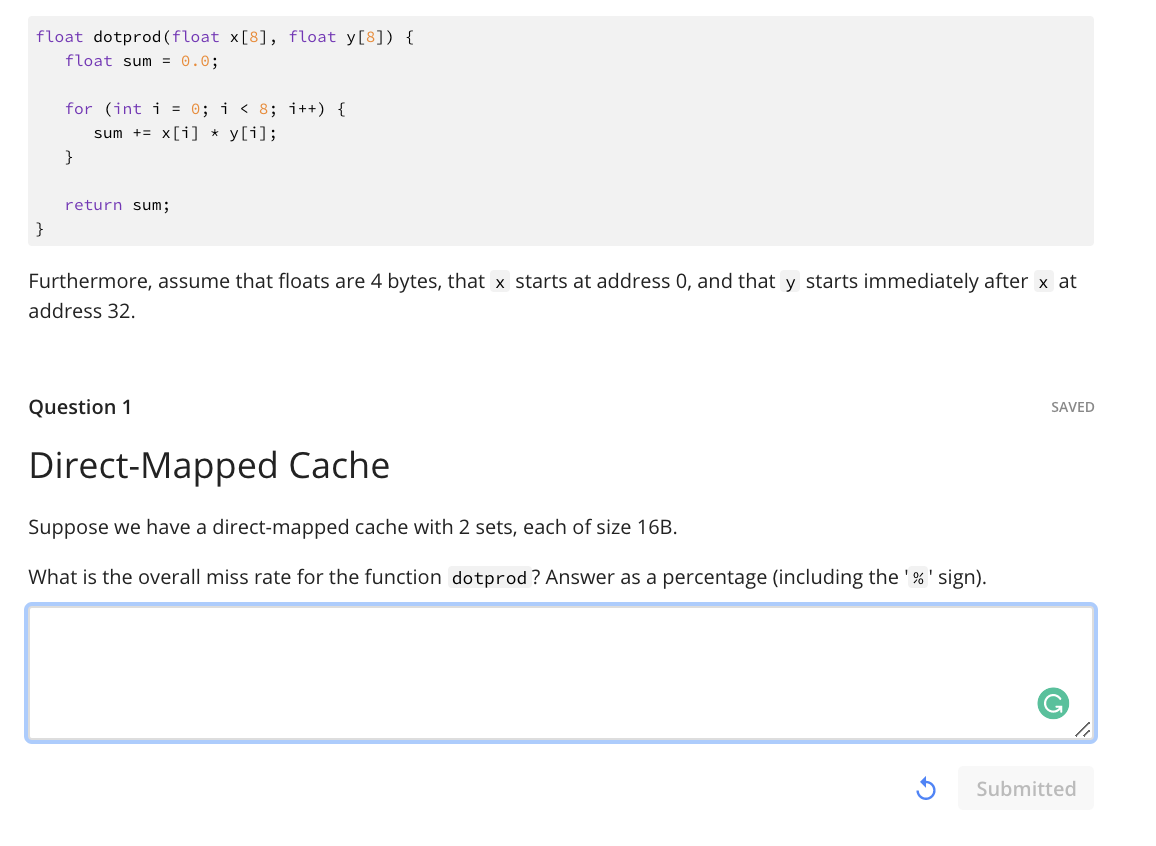The width and height of the screenshot is (1156, 846).
Task: Select the Direct-Mapped Cache title
Action: point(209,465)
